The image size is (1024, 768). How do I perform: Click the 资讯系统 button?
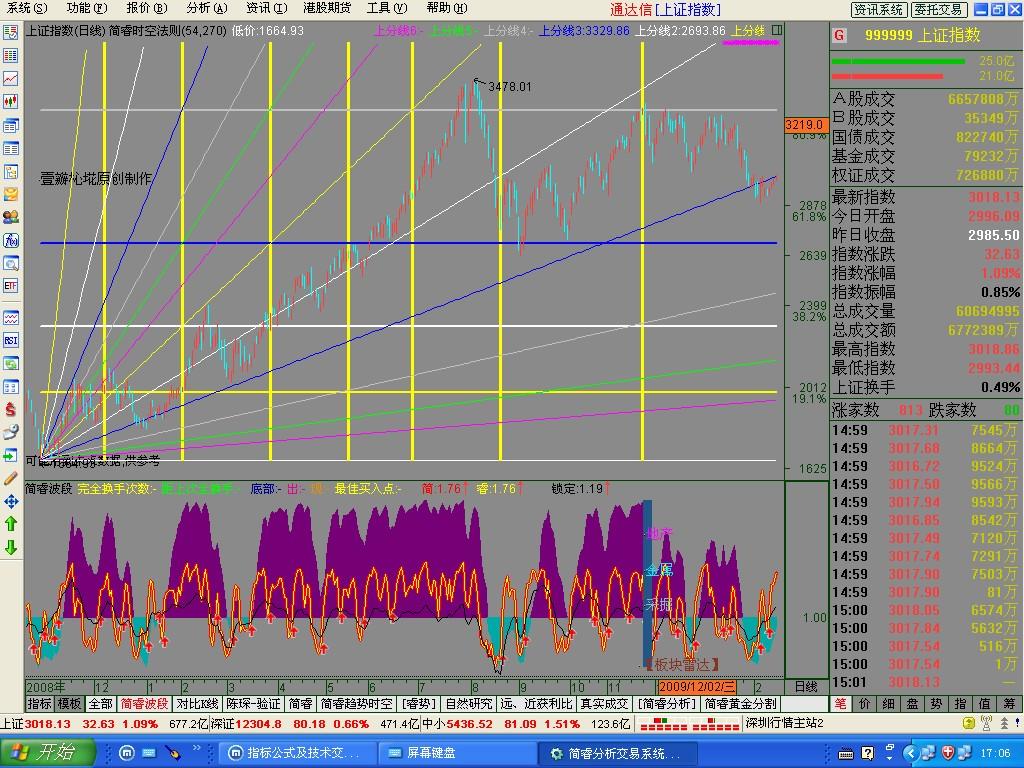click(879, 9)
